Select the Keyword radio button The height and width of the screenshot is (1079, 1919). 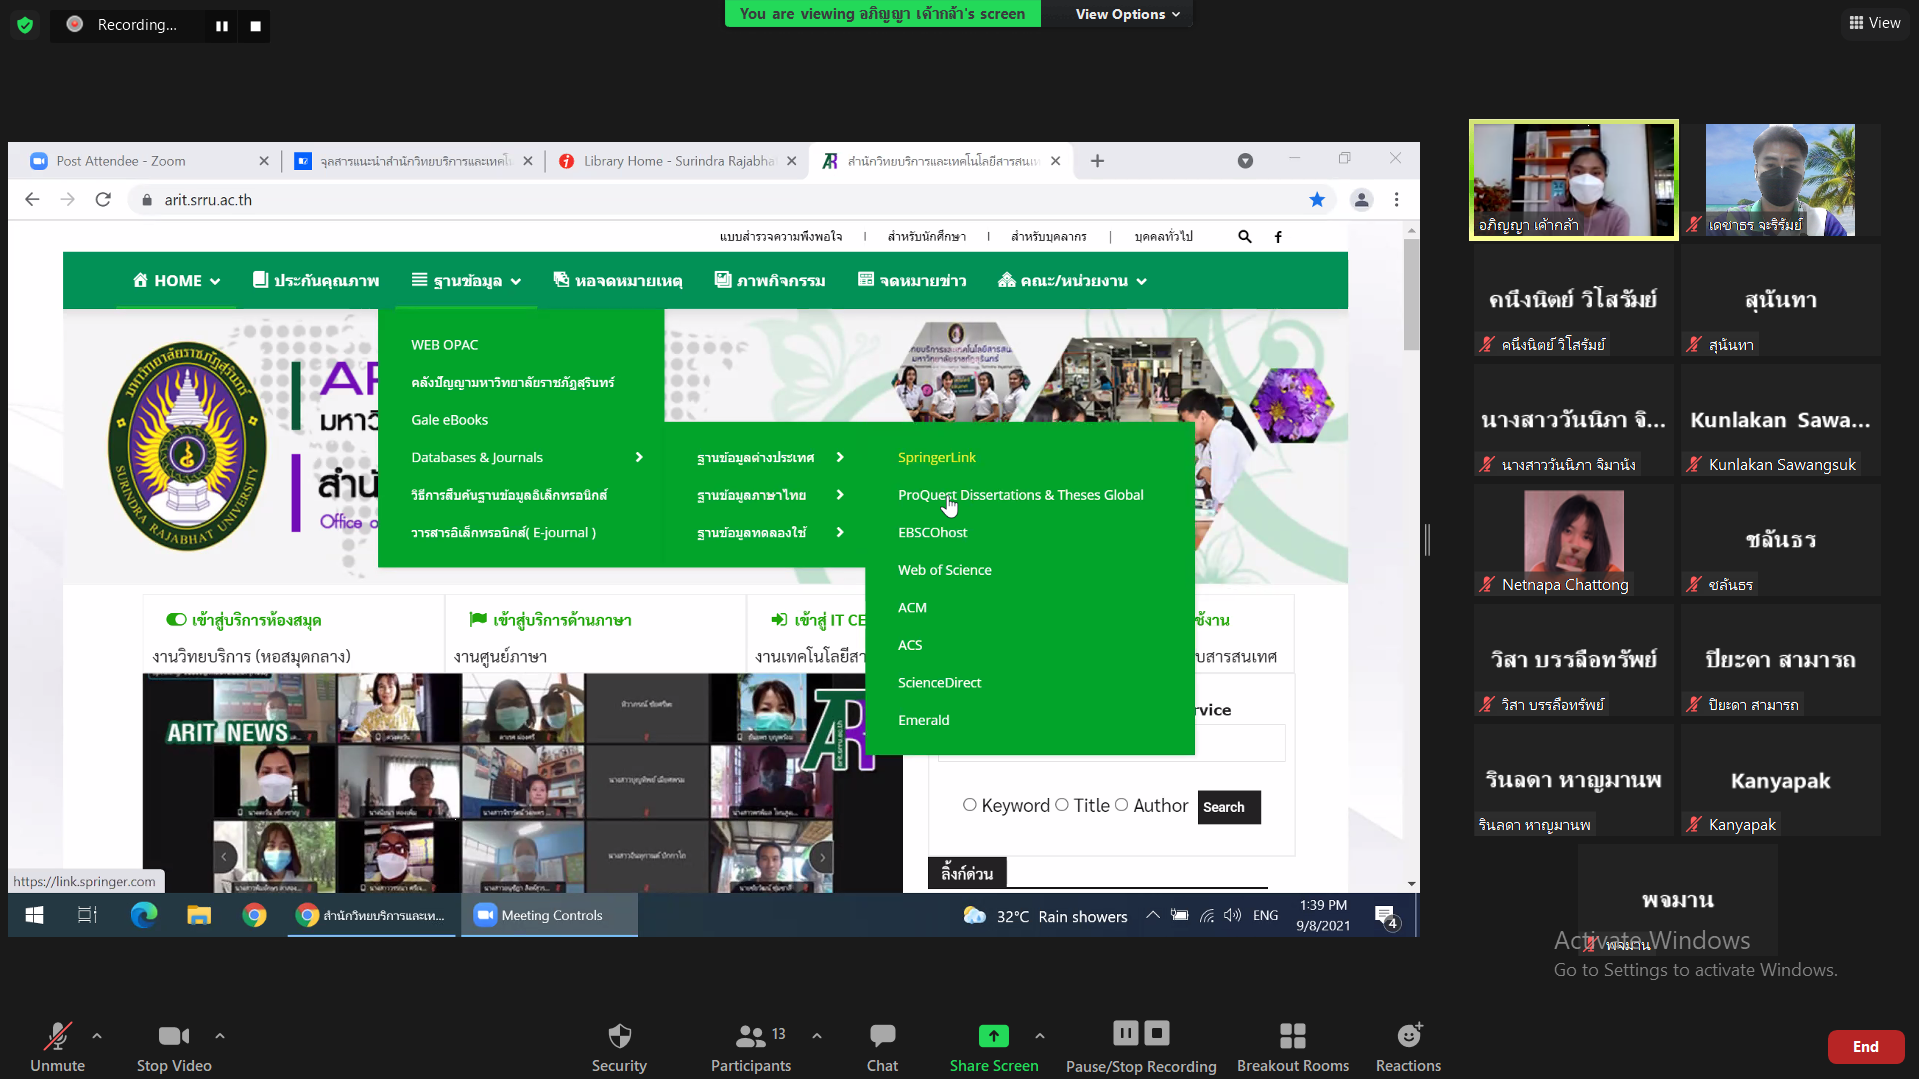969,805
